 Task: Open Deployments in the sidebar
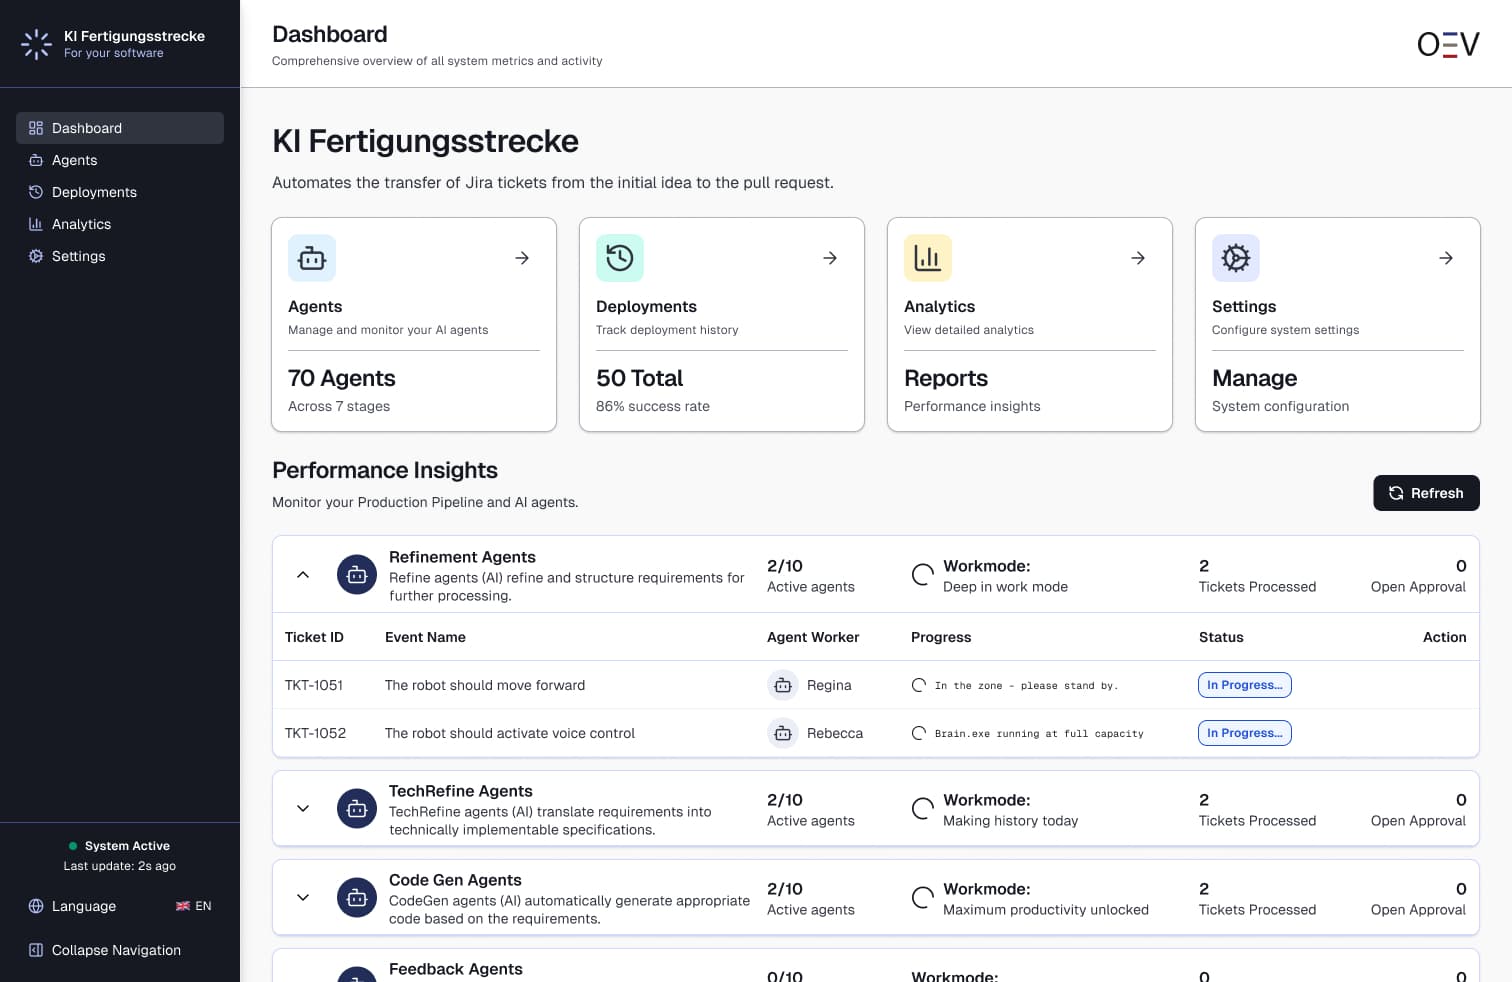(94, 192)
